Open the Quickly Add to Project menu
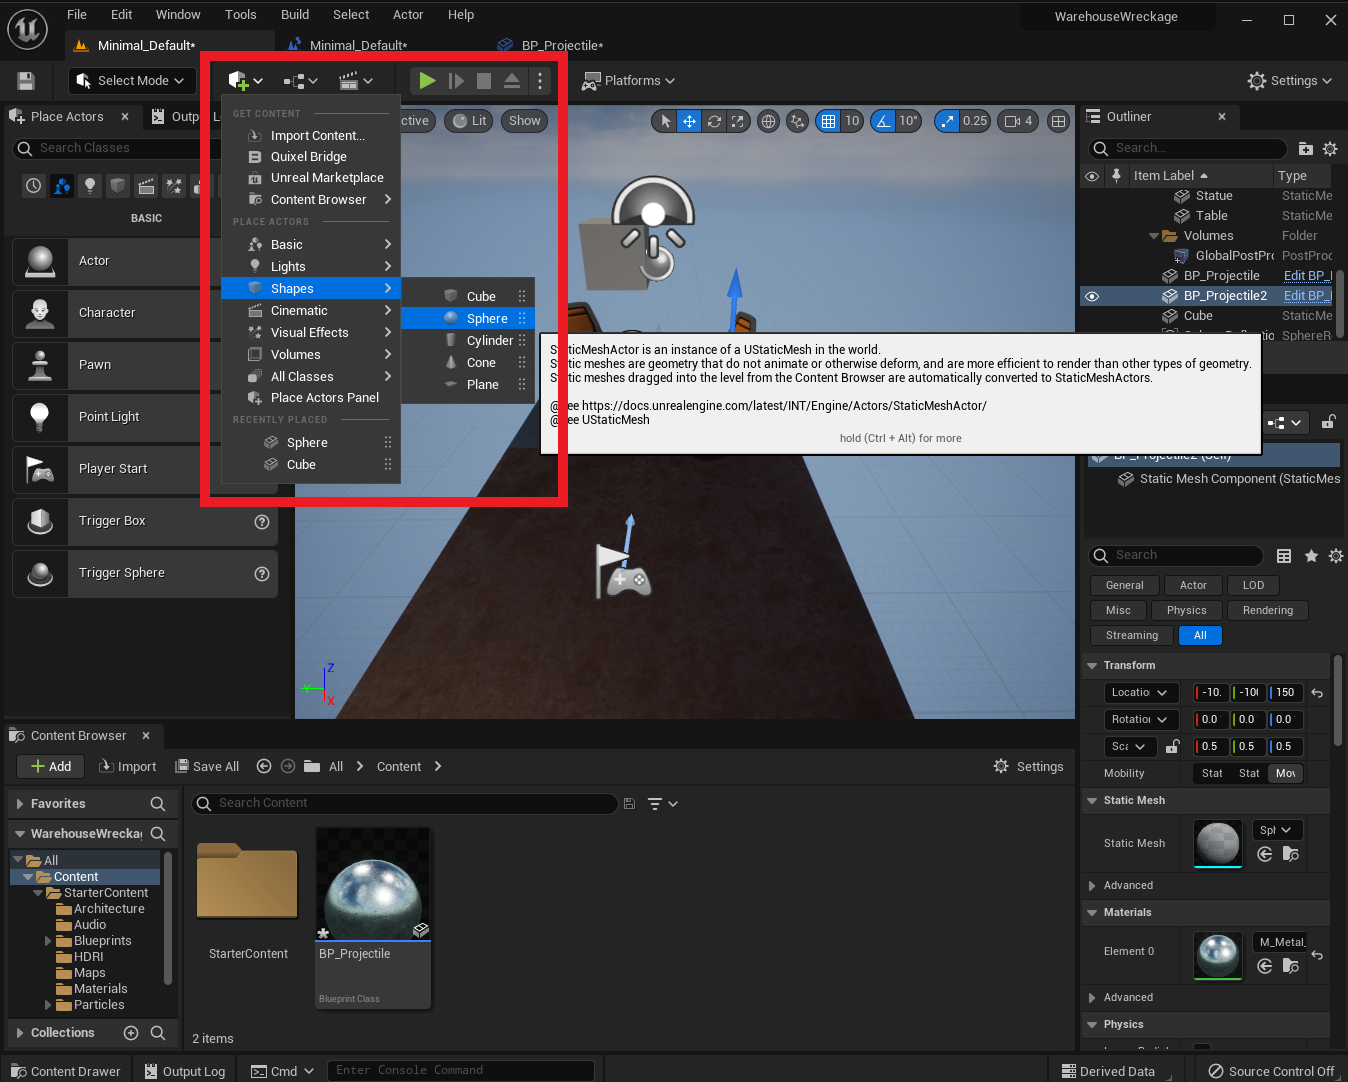 click(x=245, y=81)
